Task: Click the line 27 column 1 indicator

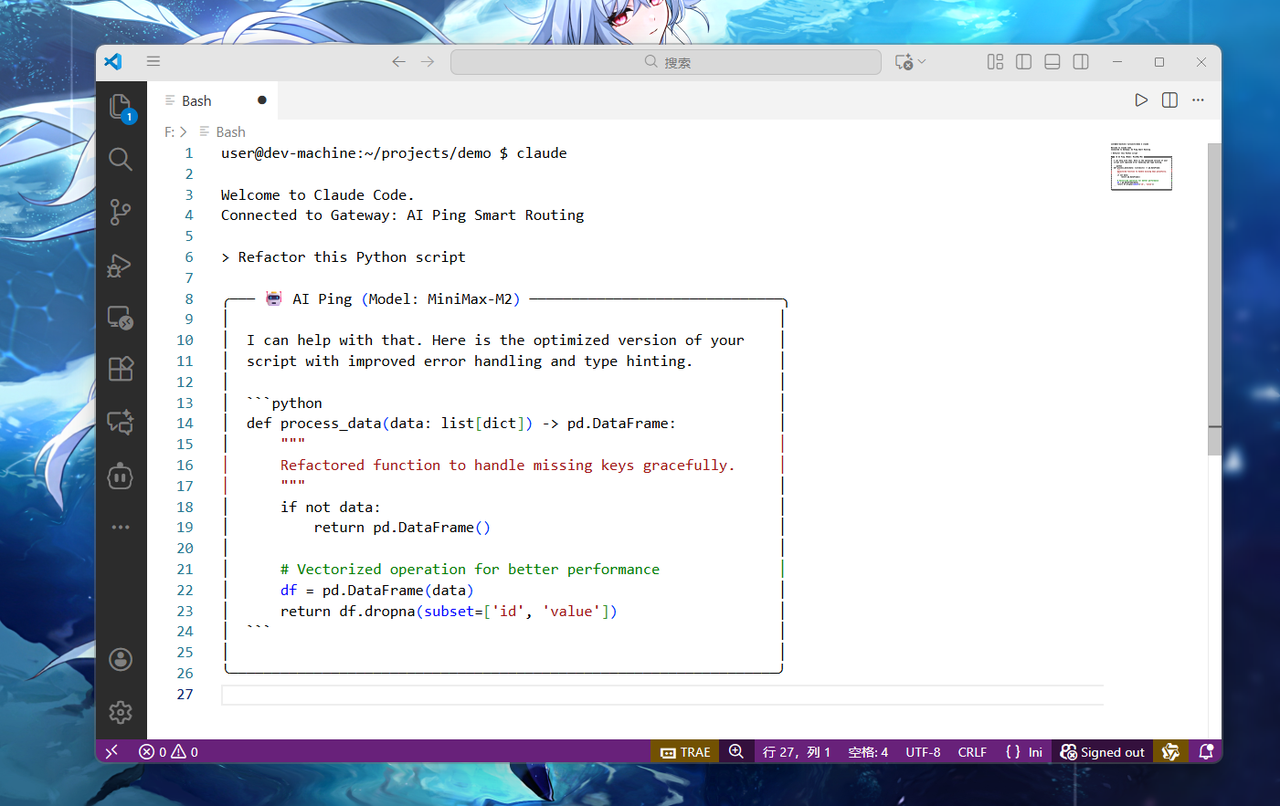Action: [797, 752]
